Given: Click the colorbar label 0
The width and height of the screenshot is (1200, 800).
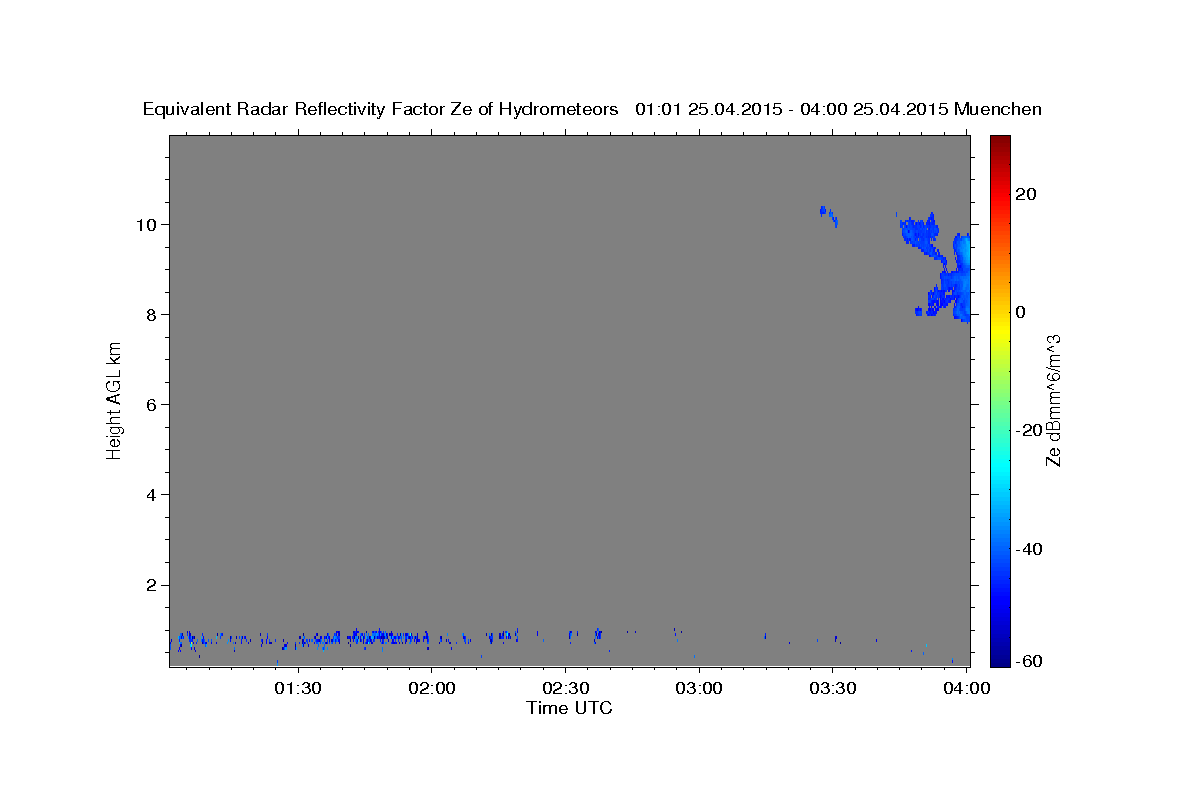Looking at the screenshot, I should (x=1021, y=312).
